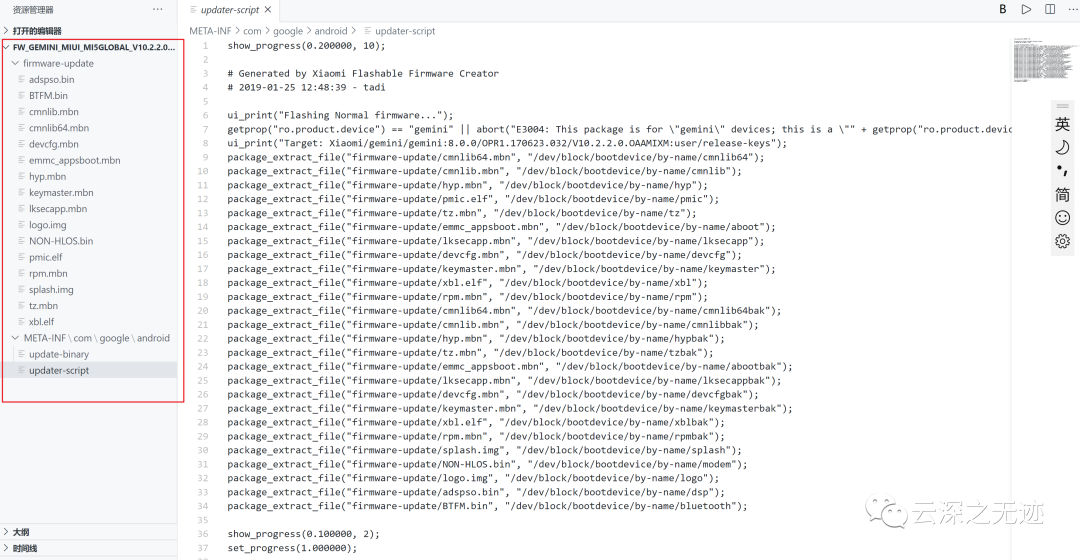Select cmnlib.mbn file
This screenshot has width=1080, height=560.
tap(54, 112)
